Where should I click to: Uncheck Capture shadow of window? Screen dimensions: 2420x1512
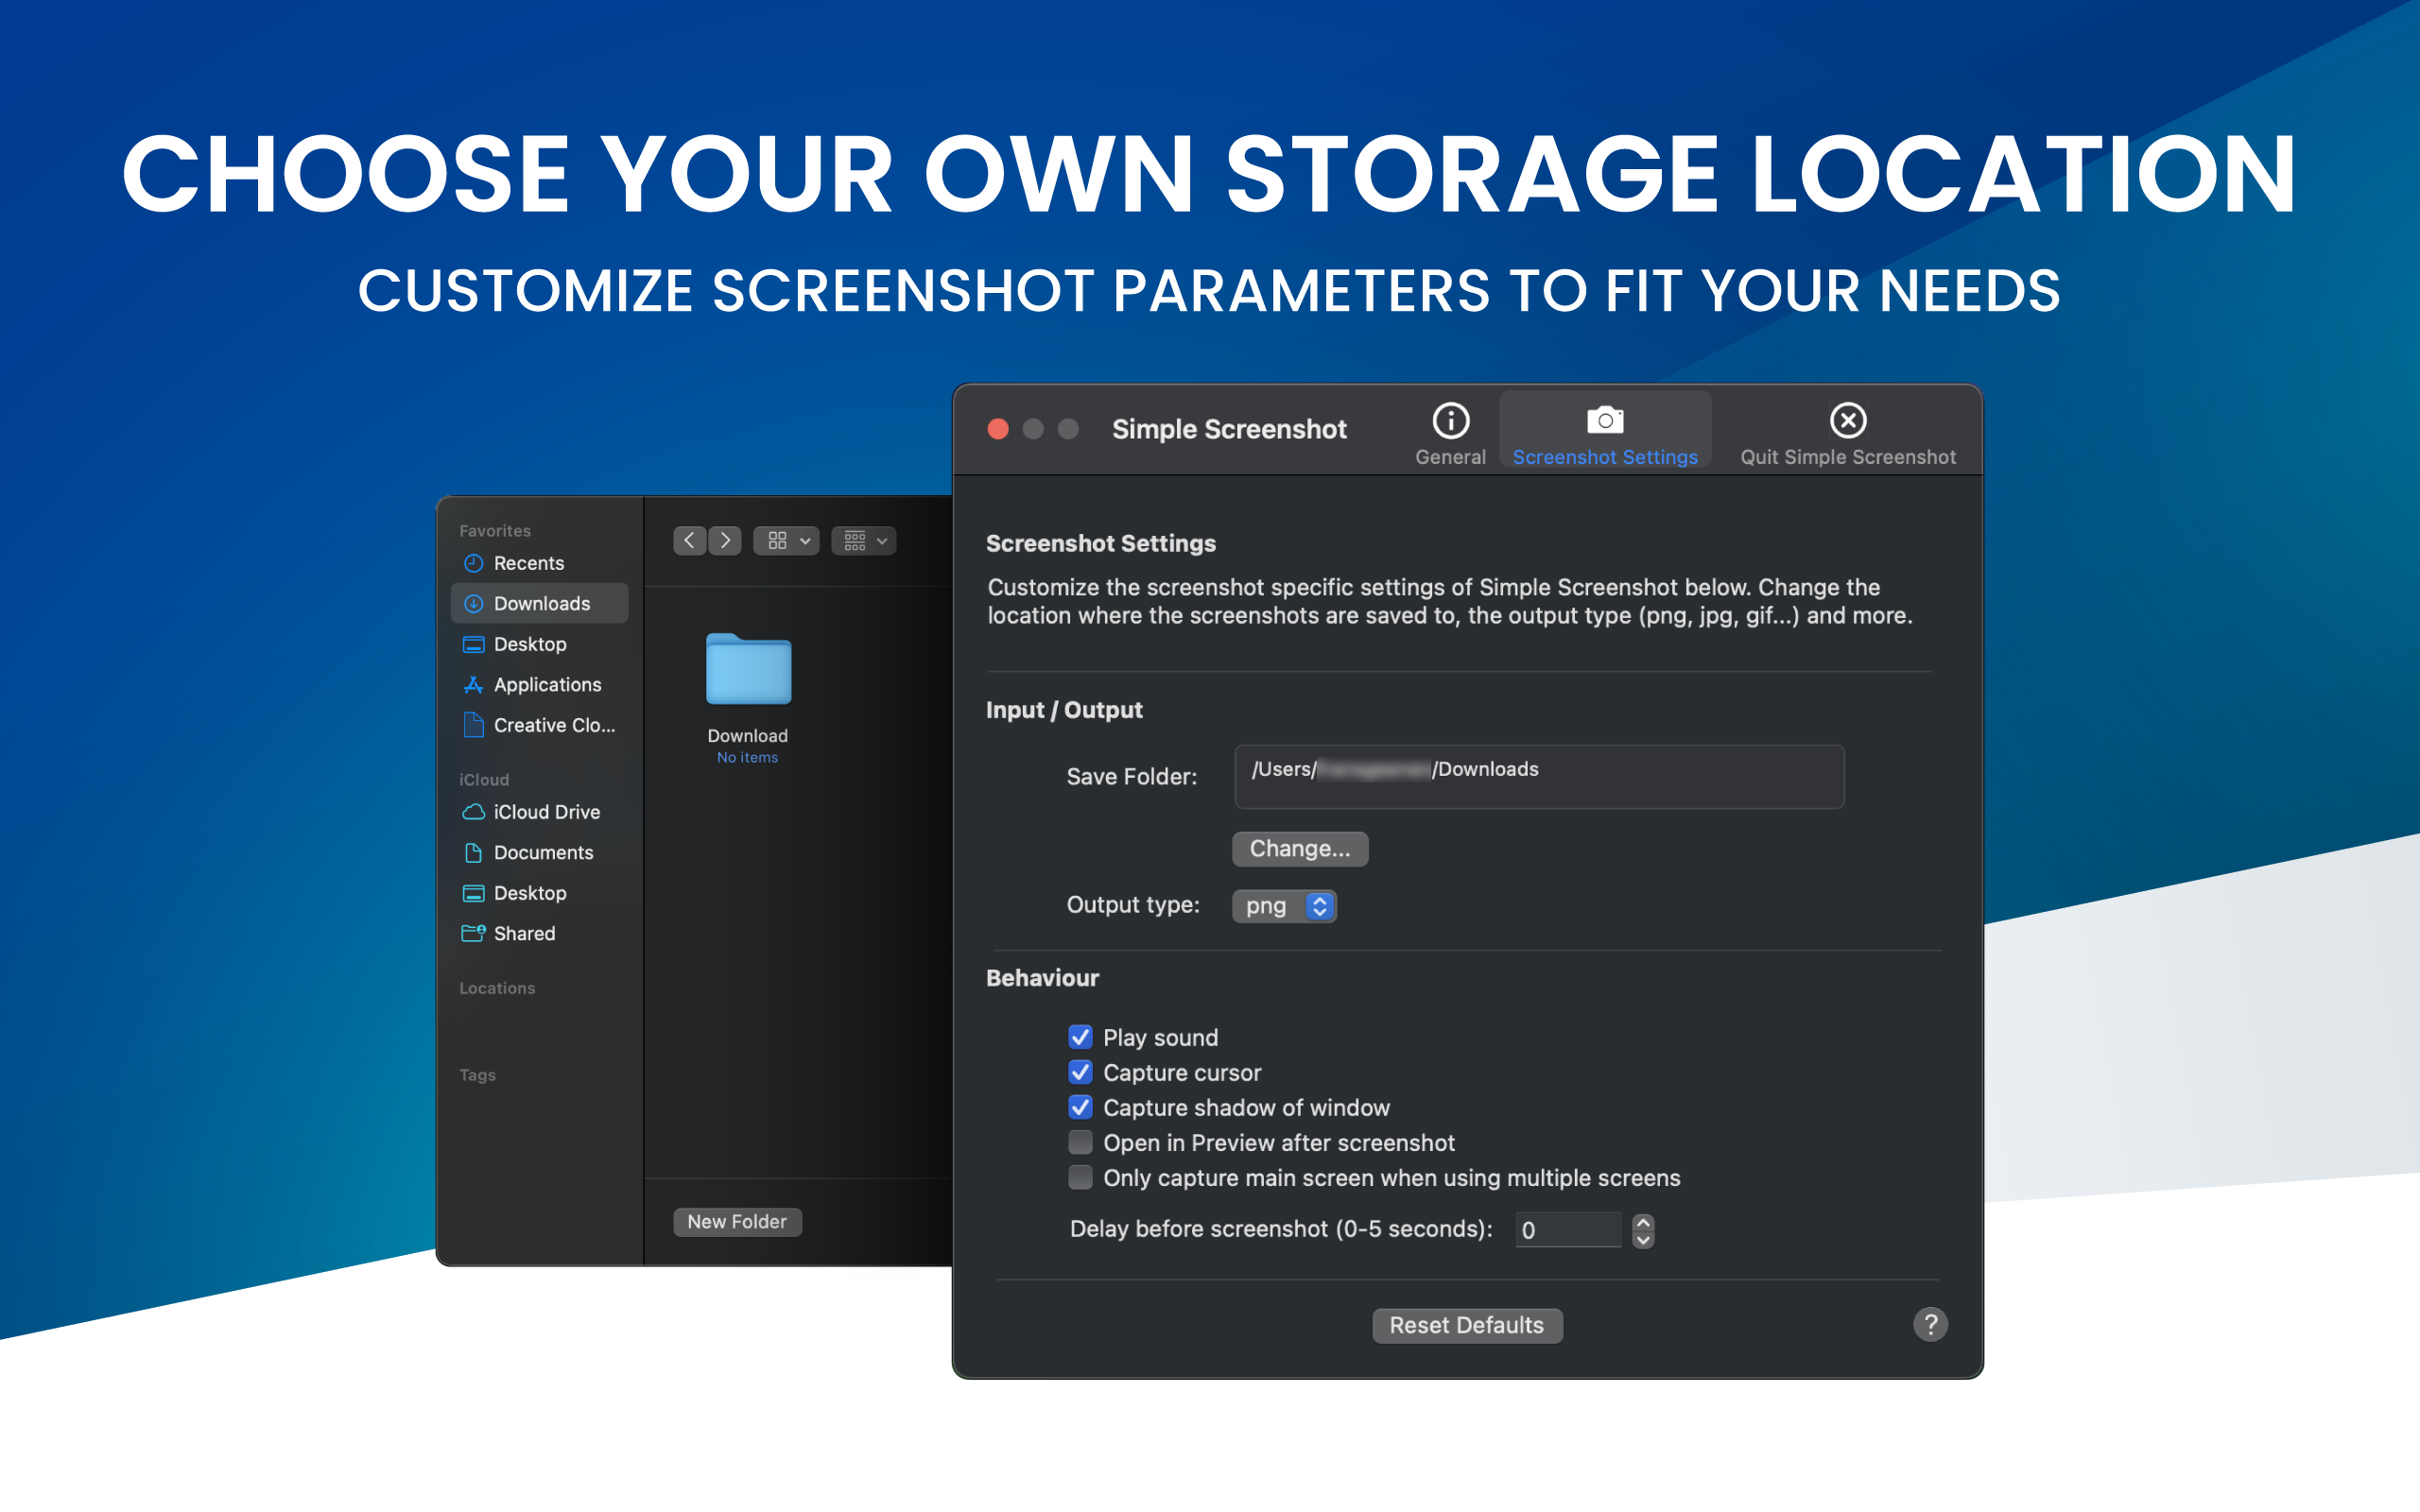1080,1107
